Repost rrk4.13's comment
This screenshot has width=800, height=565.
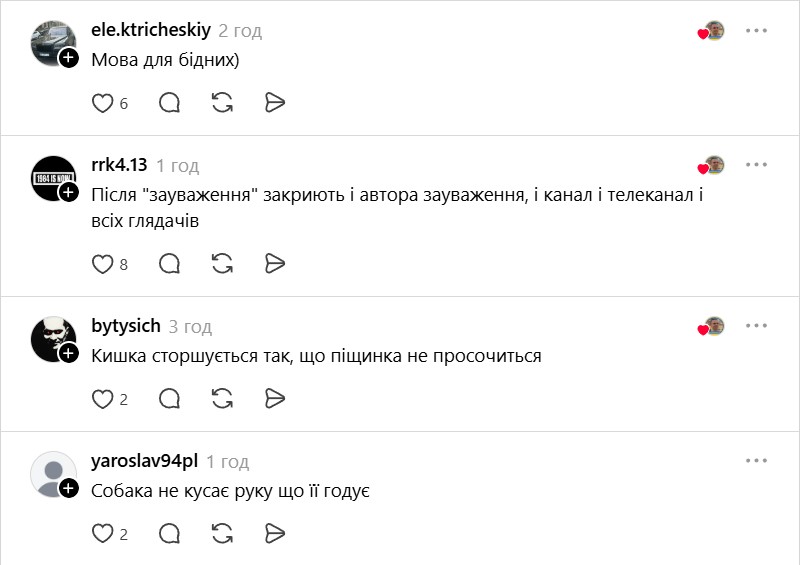click(x=223, y=263)
